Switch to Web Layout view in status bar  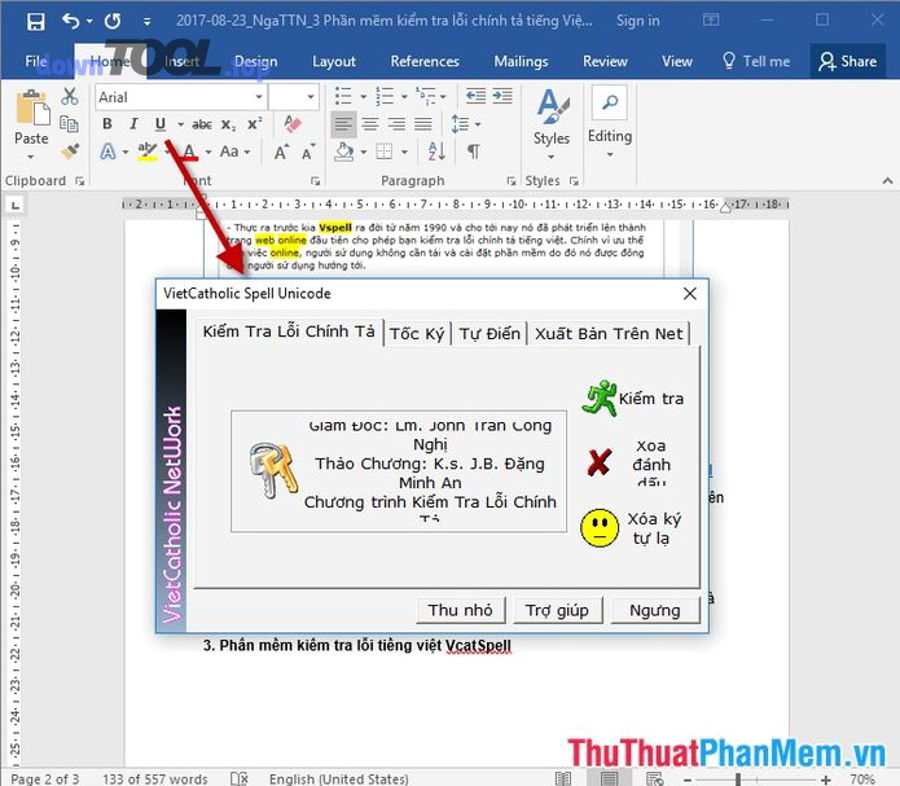point(654,779)
